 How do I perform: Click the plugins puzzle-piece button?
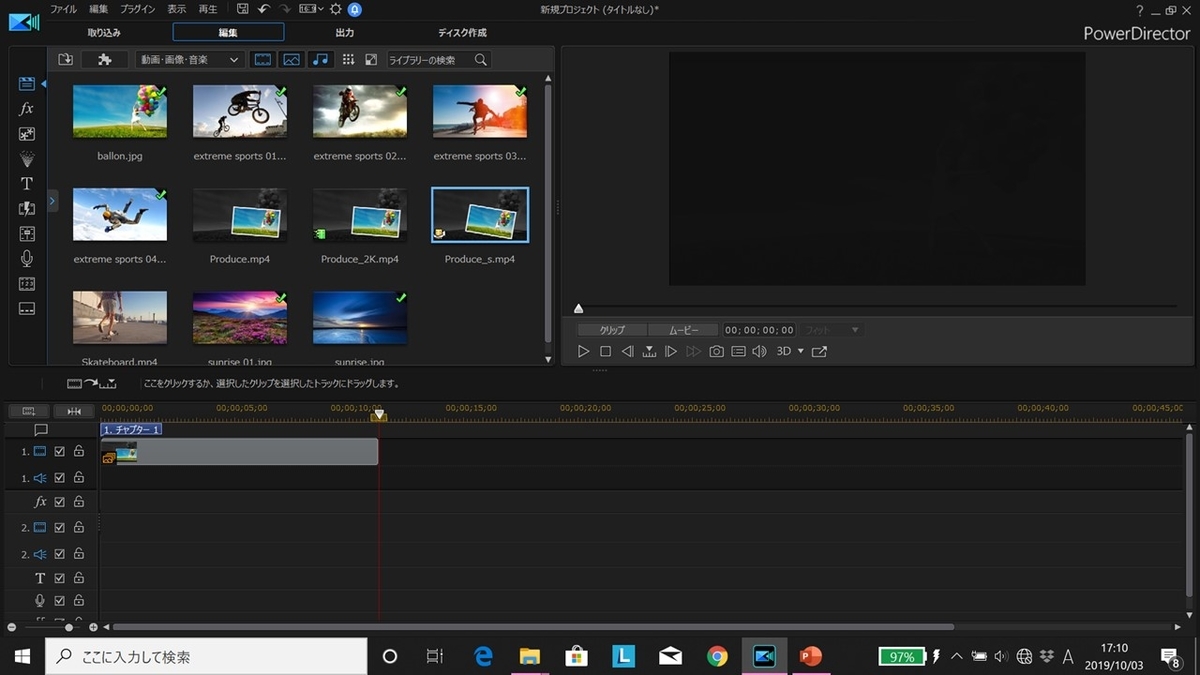coord(105,60)
